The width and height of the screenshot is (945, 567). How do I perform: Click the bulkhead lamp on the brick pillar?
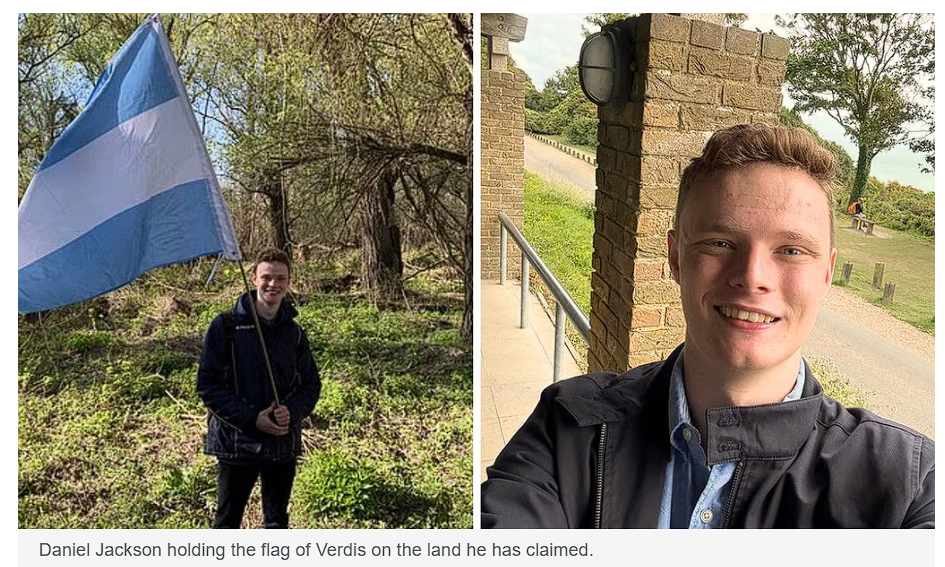coord(603,66)
